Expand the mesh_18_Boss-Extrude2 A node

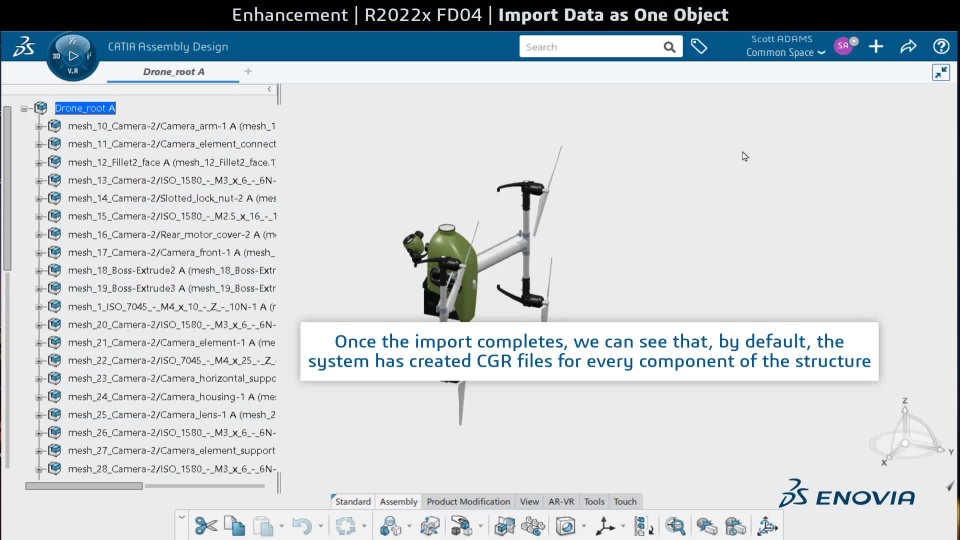pos(39,271)
